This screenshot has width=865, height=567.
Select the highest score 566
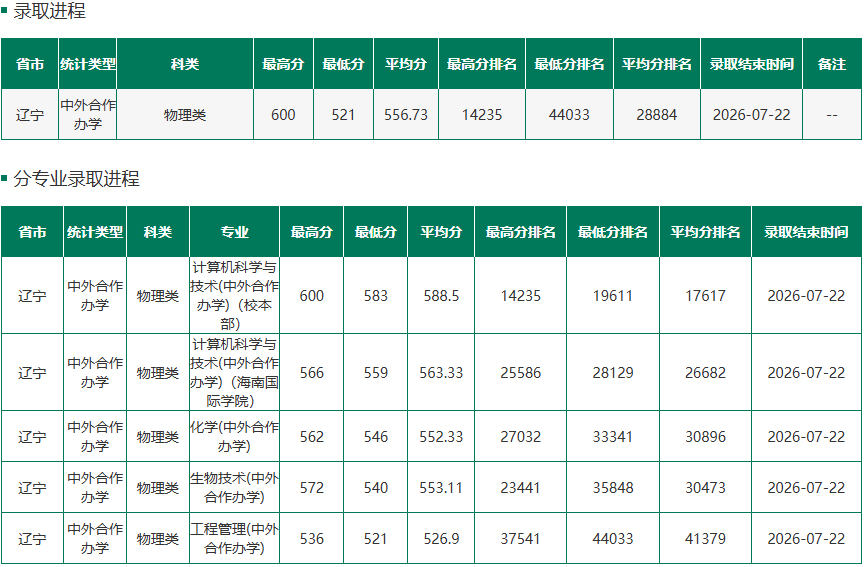click(x=312, y=373)
